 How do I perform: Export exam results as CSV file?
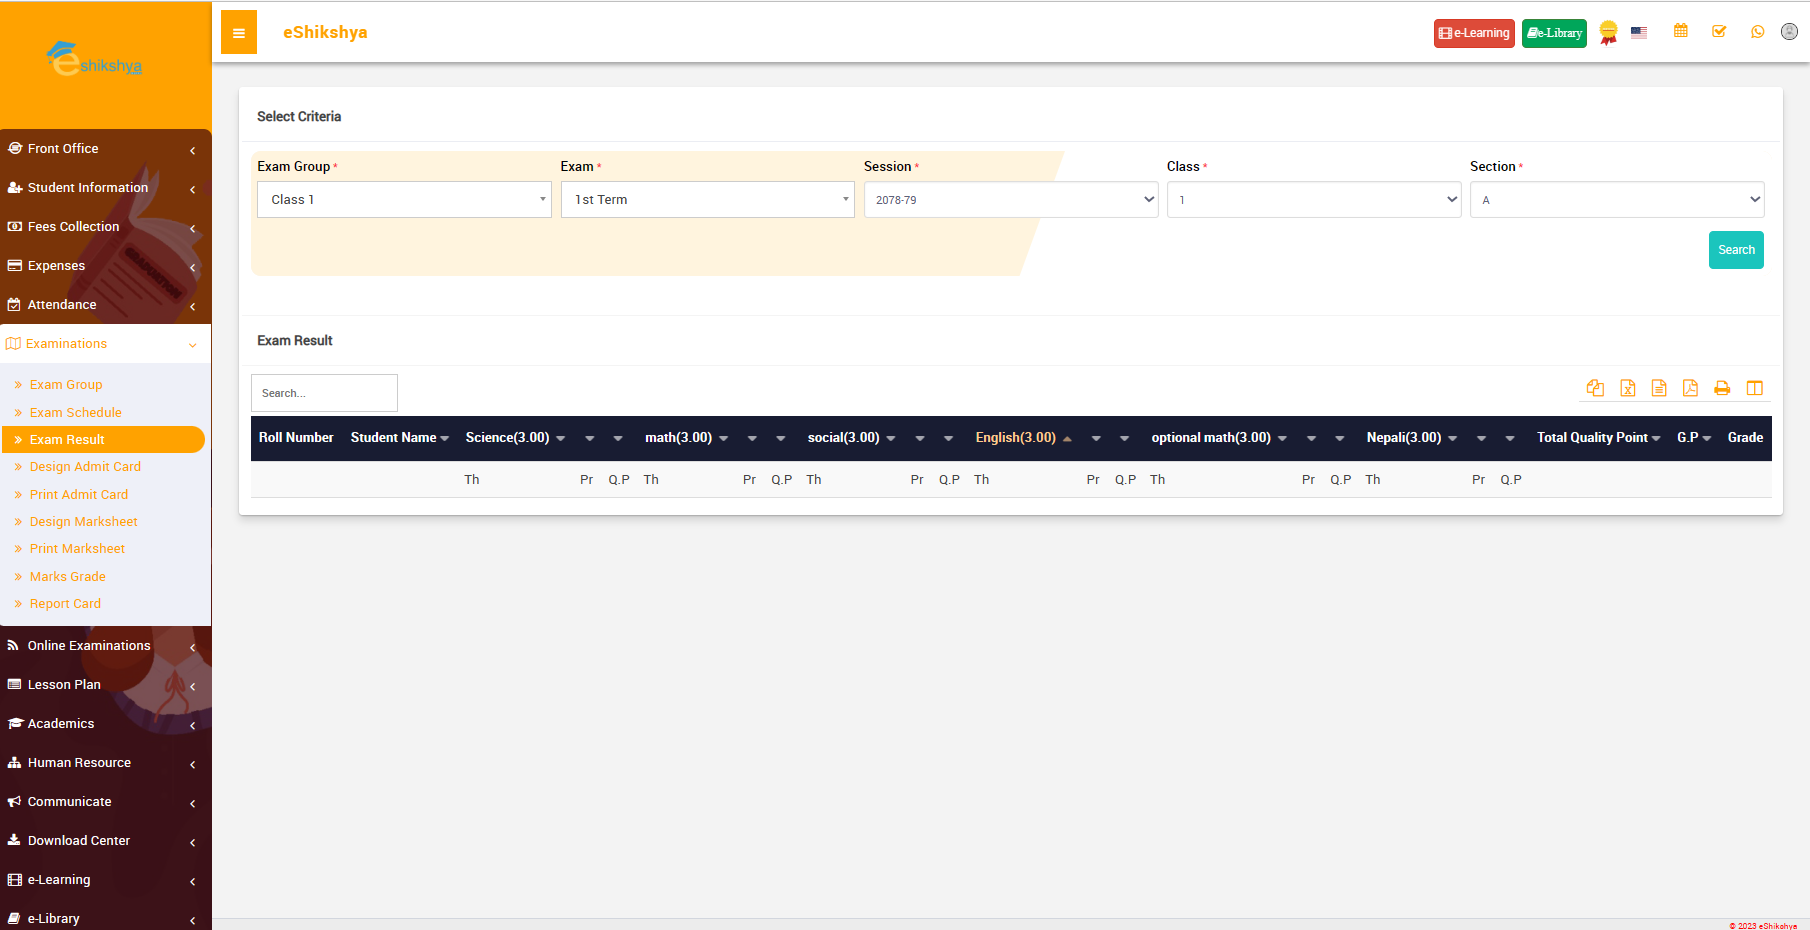[x=1659, y=388]
